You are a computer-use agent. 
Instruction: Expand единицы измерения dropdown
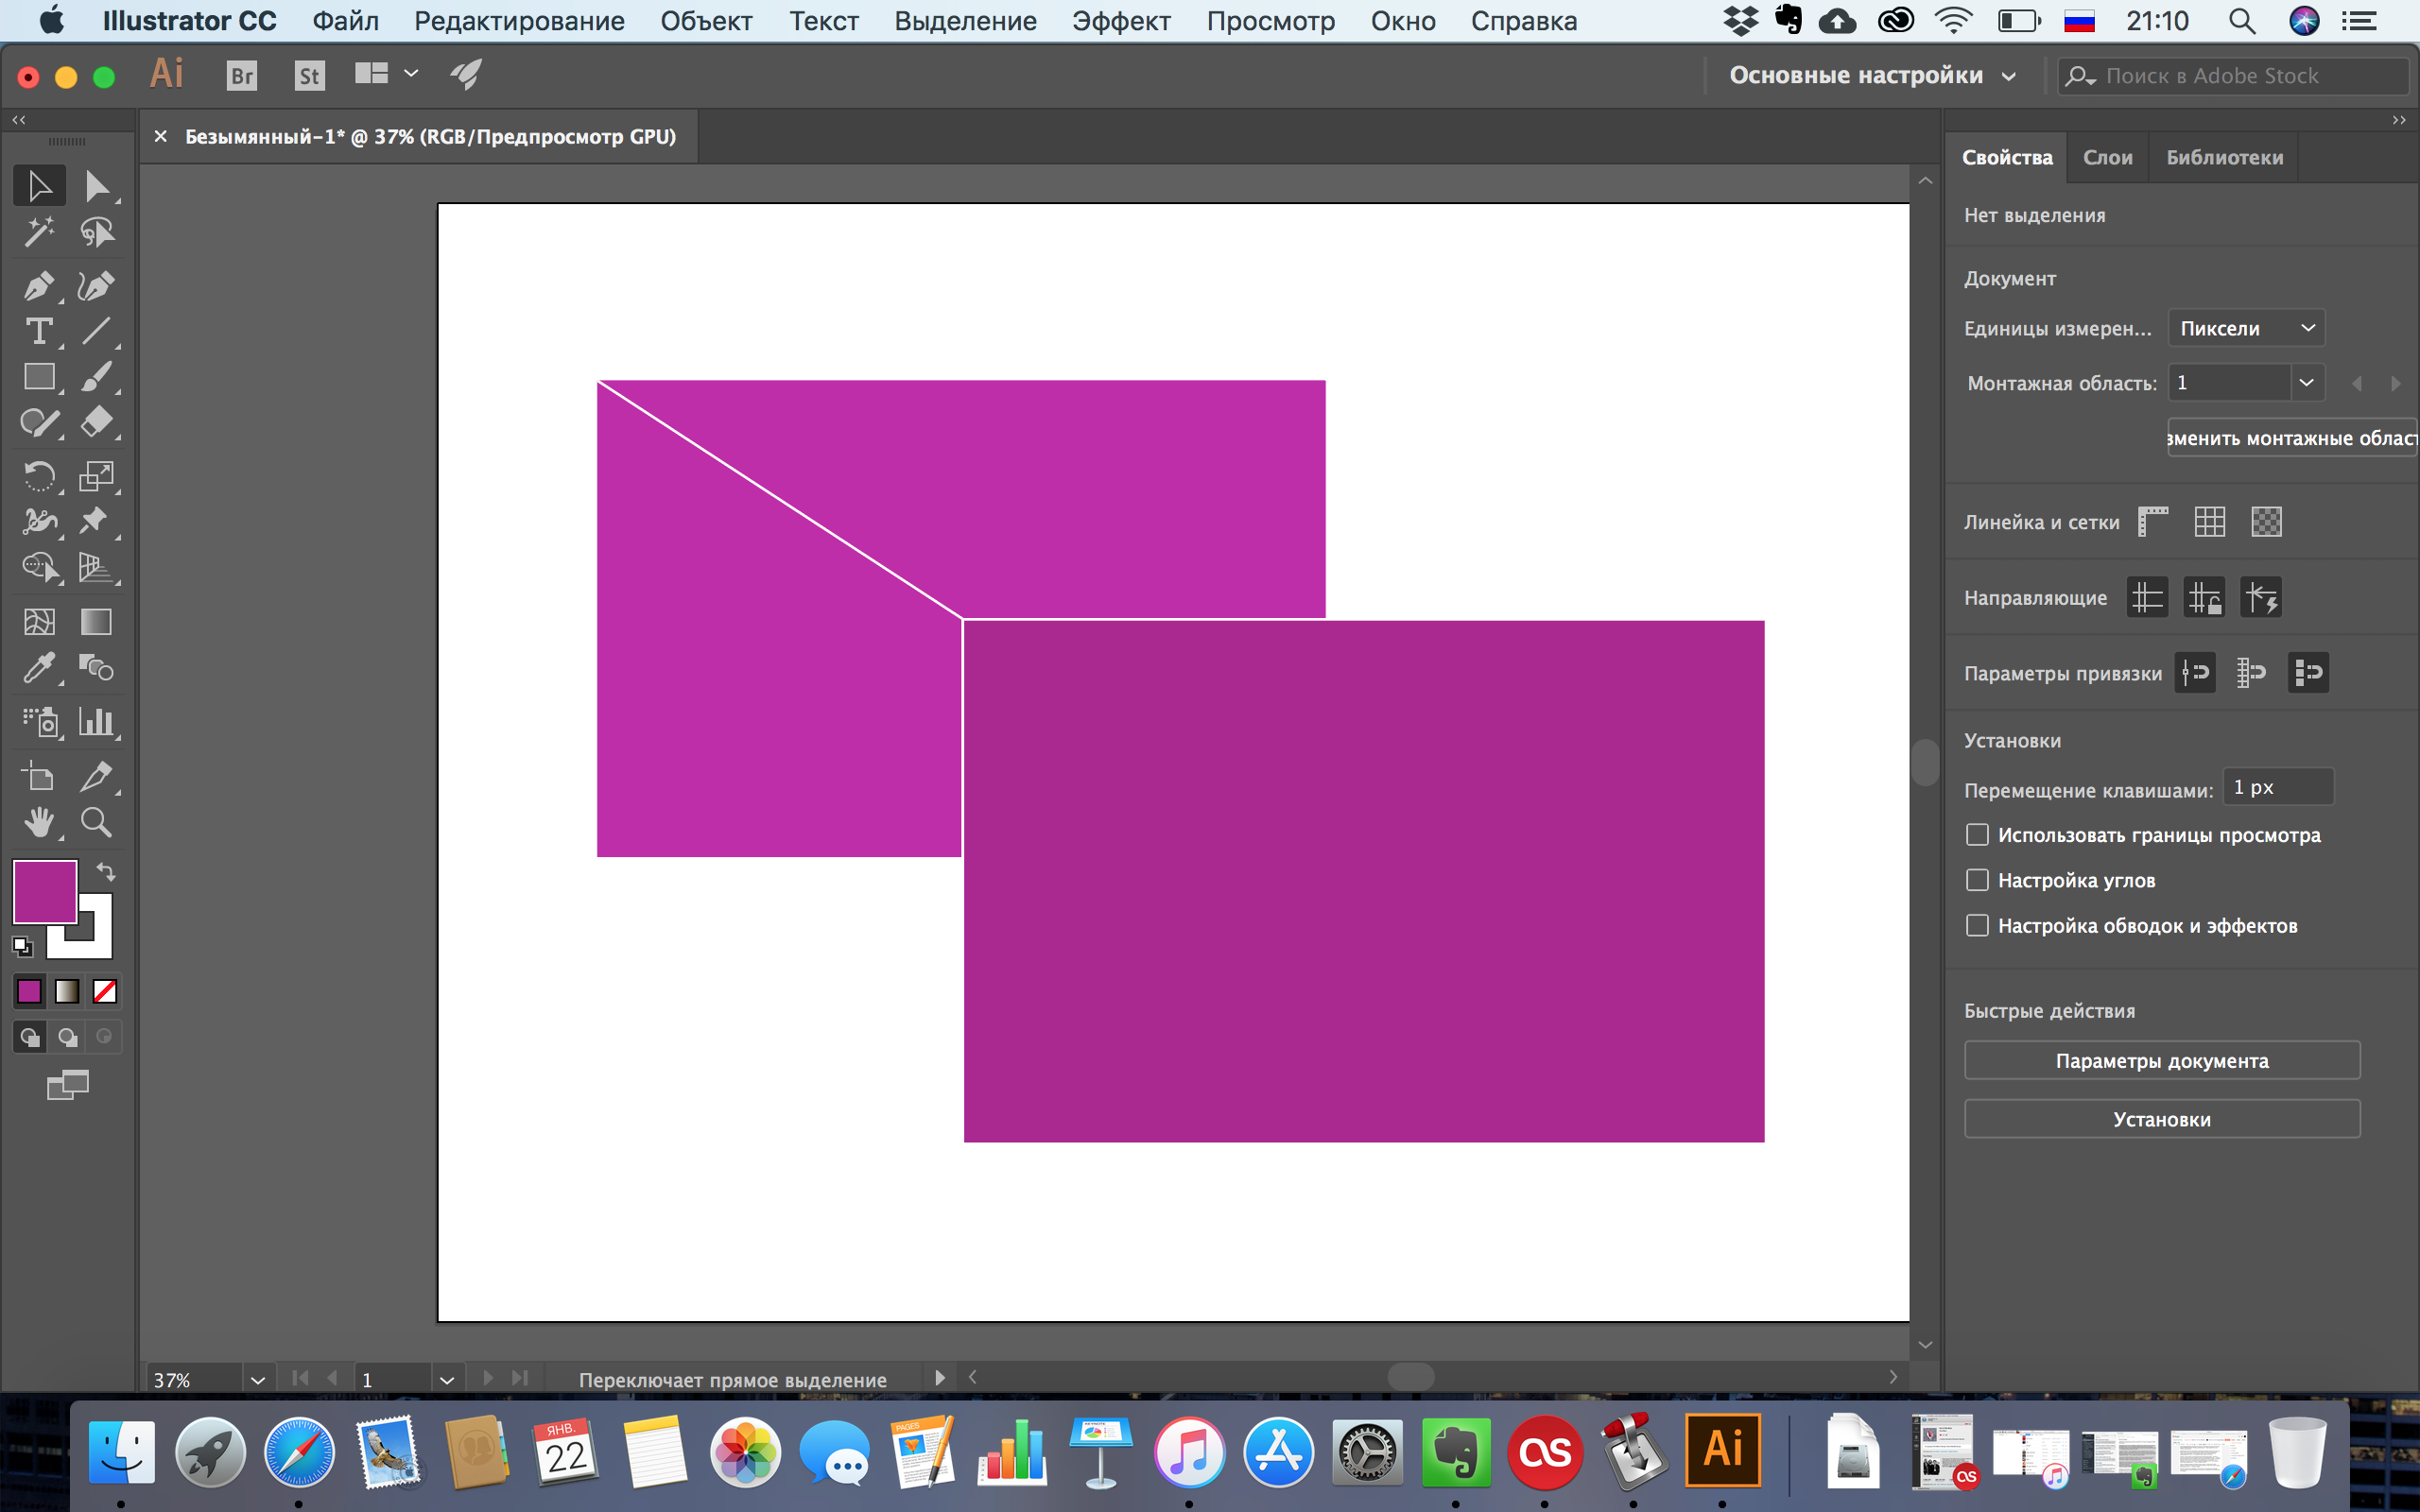point(2248,328)
